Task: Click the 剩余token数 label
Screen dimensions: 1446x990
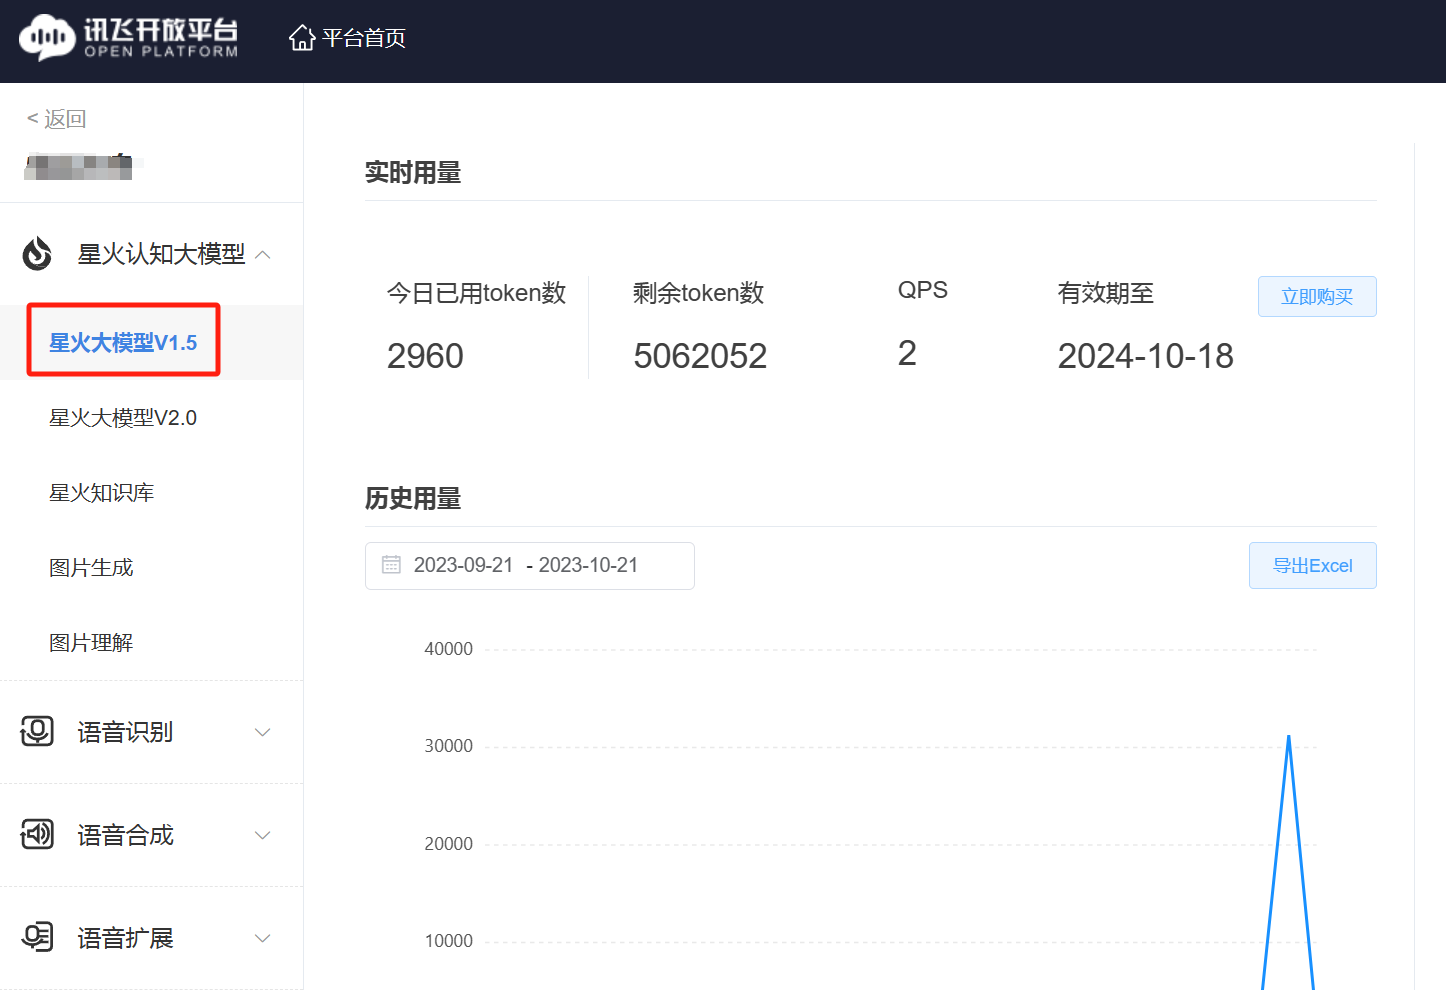Action: tap(699, 293)
